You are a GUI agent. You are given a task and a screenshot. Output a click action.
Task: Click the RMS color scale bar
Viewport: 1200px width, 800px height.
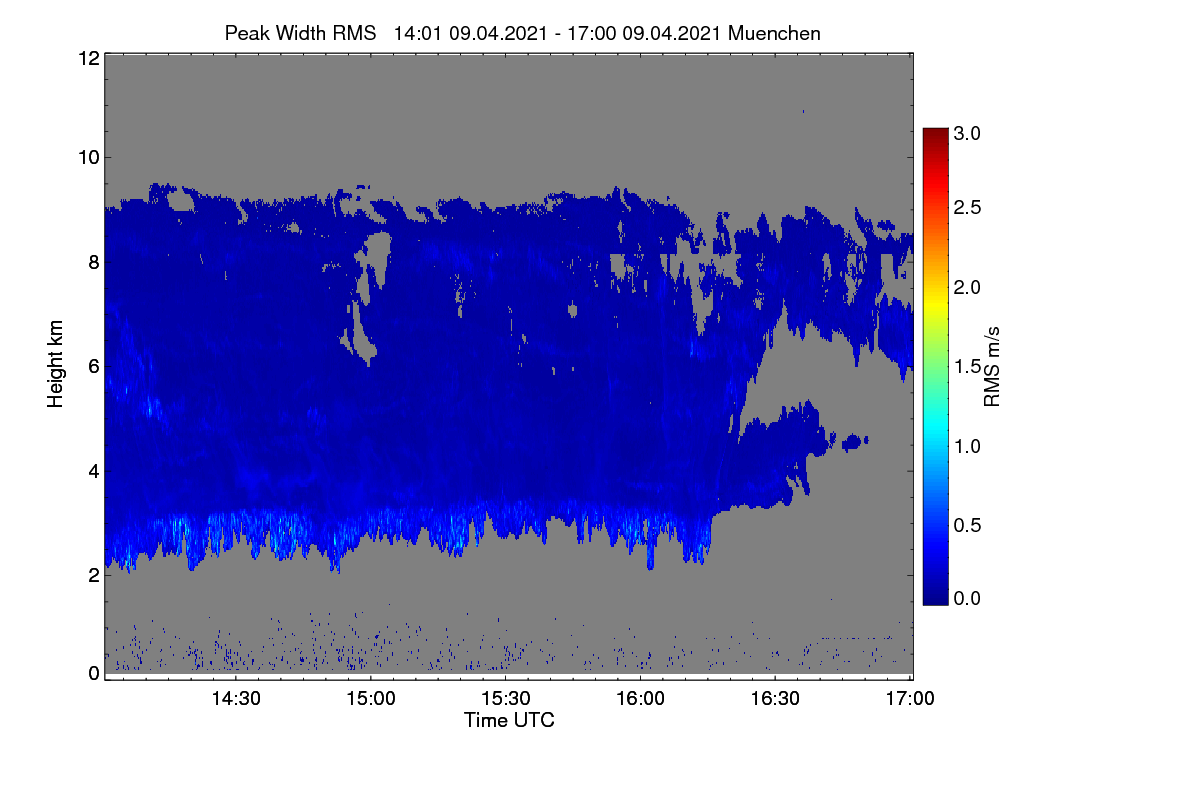point(935,365)
